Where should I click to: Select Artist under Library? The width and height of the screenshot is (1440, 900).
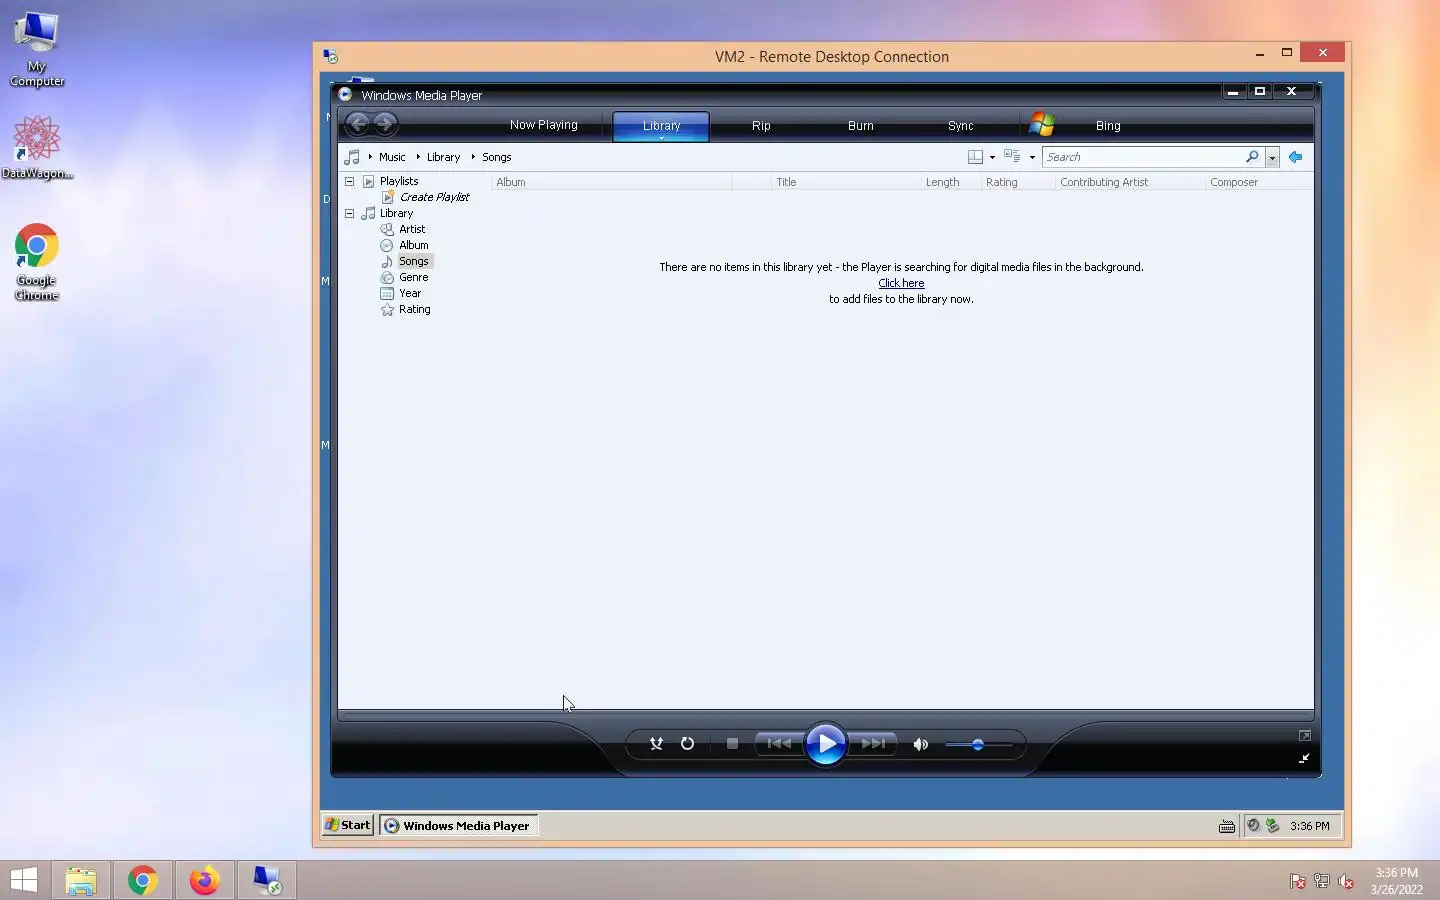tap(412, 229)
